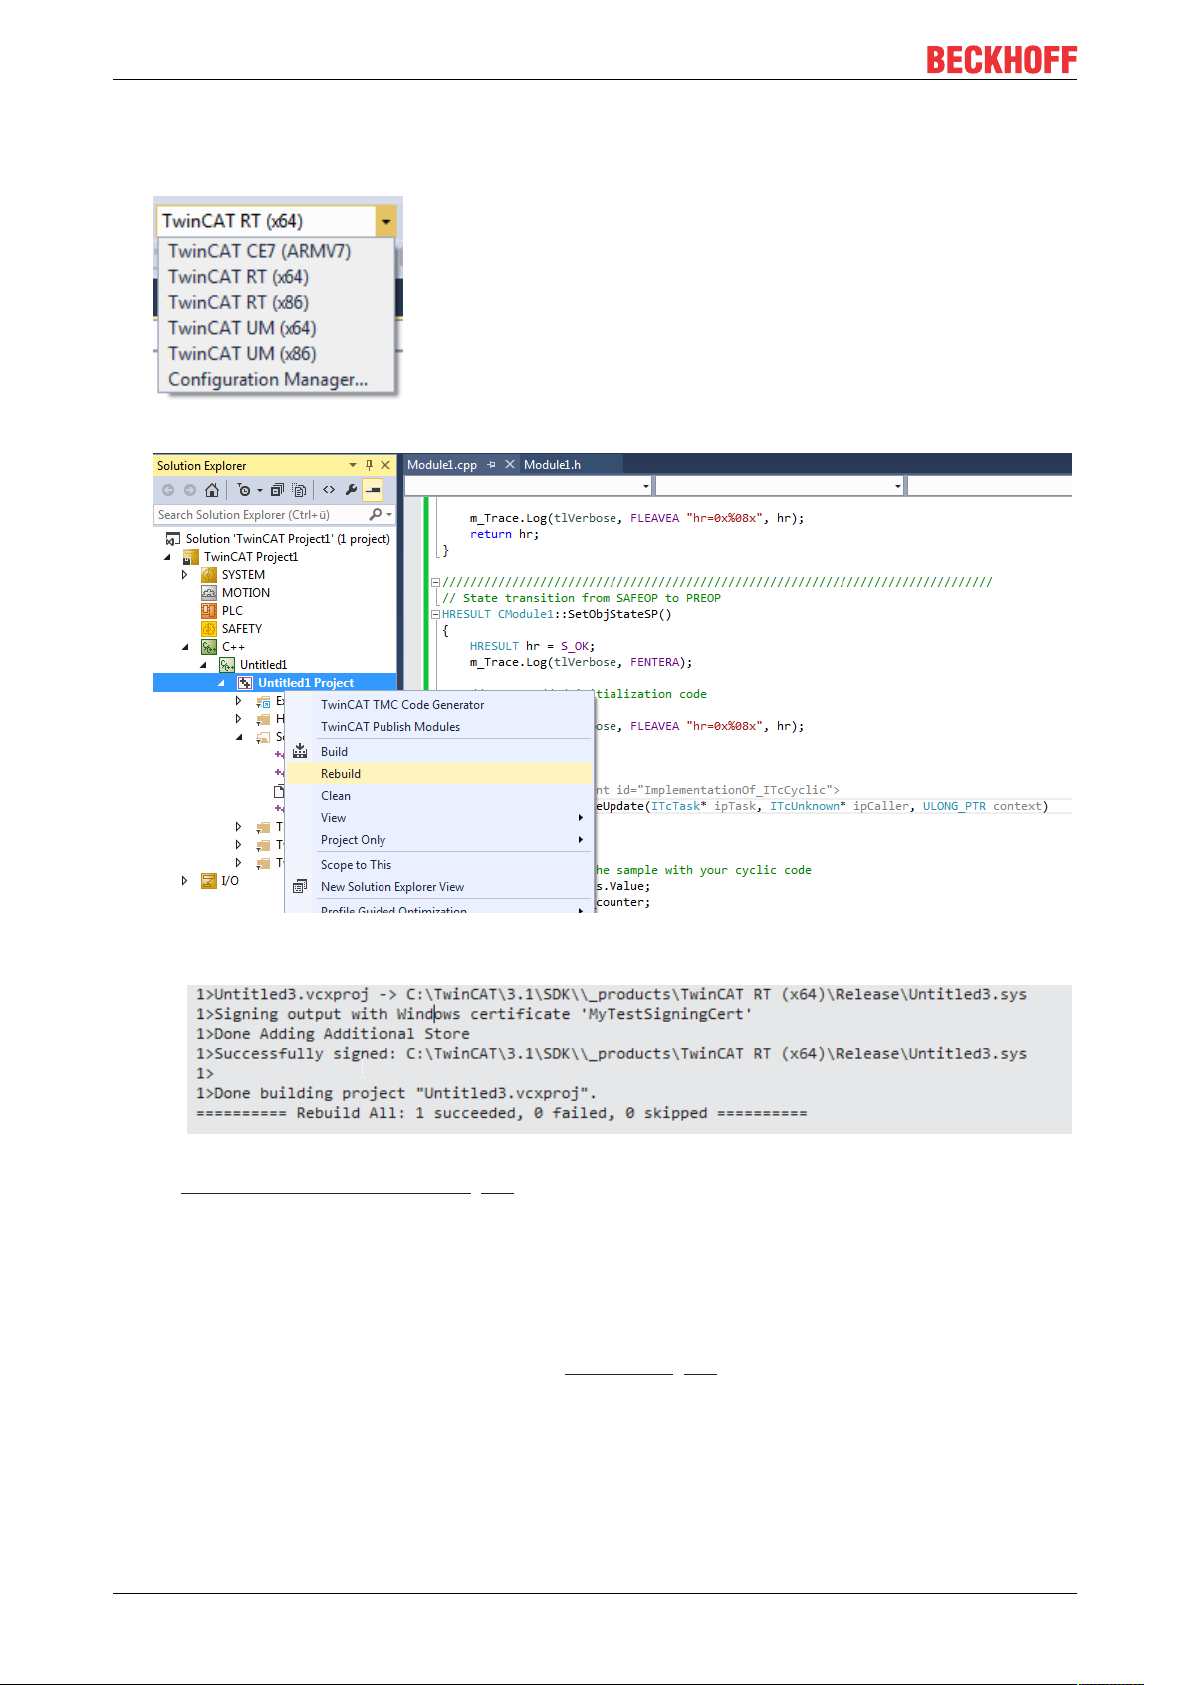Screen dimensions: 1192x1685
Task: Open Pending Changes Filter dropdown arrow
Action: (260, 490)
